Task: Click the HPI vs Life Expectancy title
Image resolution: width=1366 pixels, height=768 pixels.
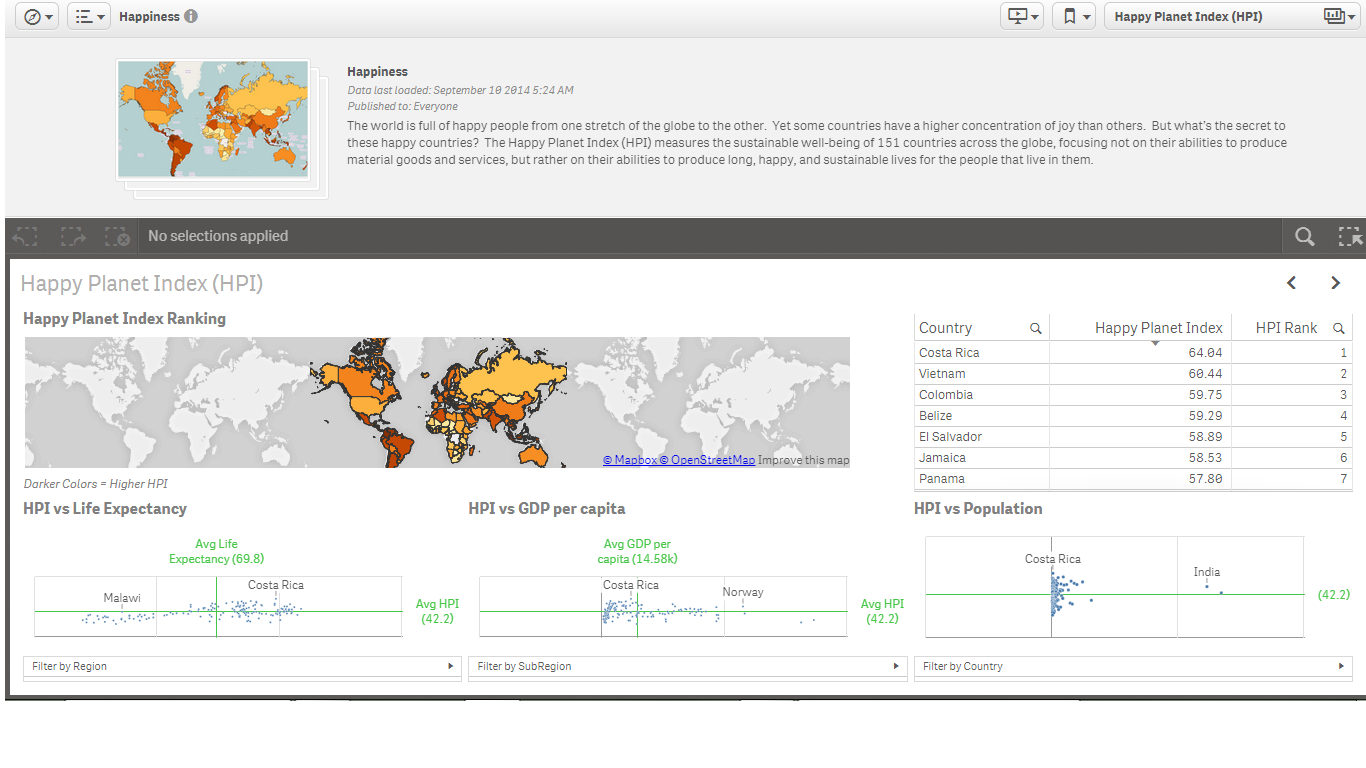Action: [x=105, y=508]
